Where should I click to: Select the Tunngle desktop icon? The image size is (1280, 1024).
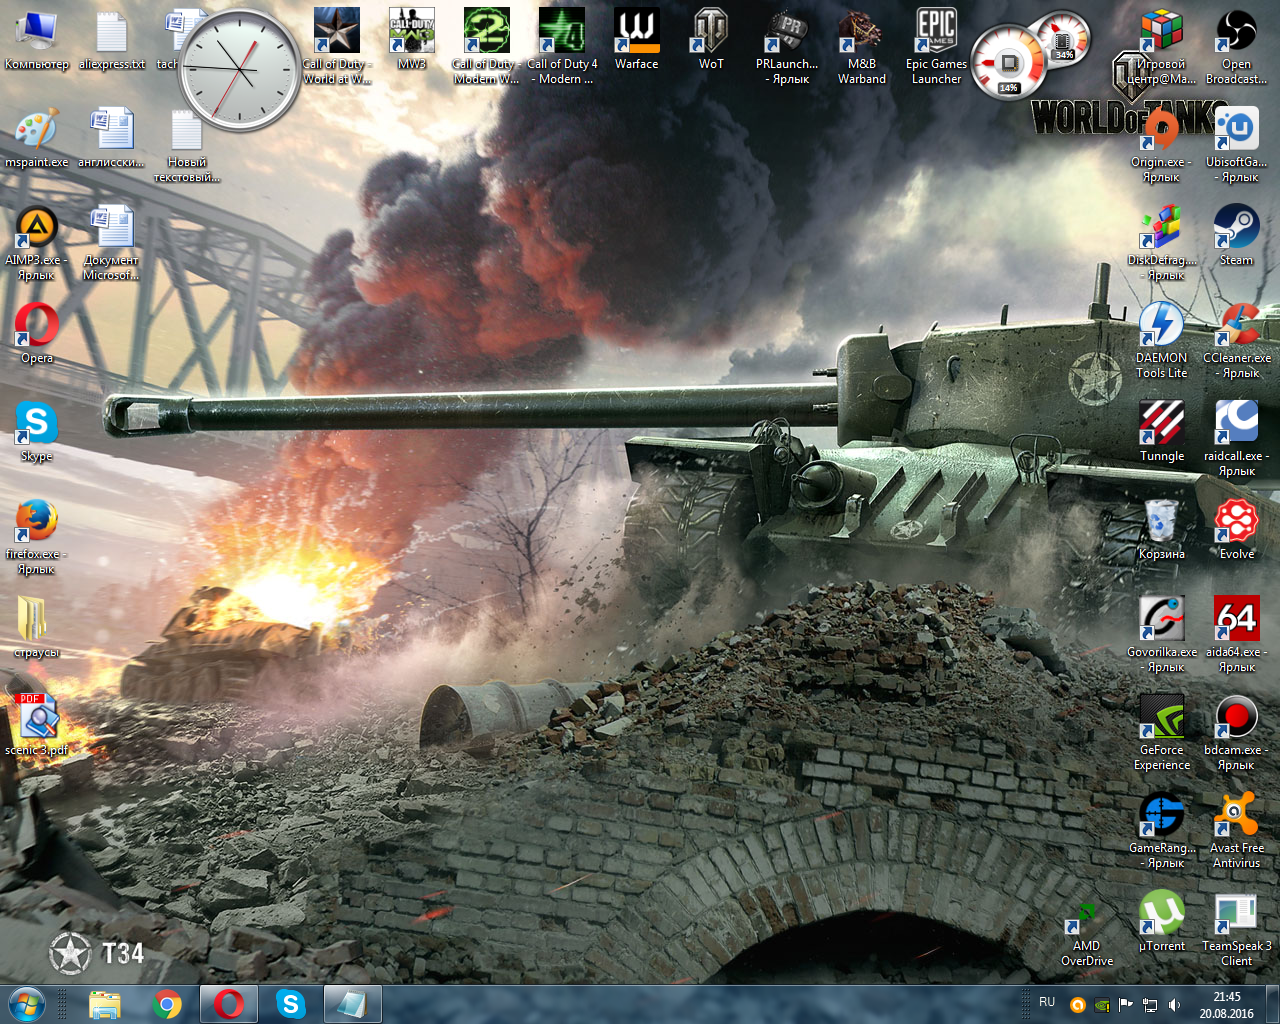1162,432
